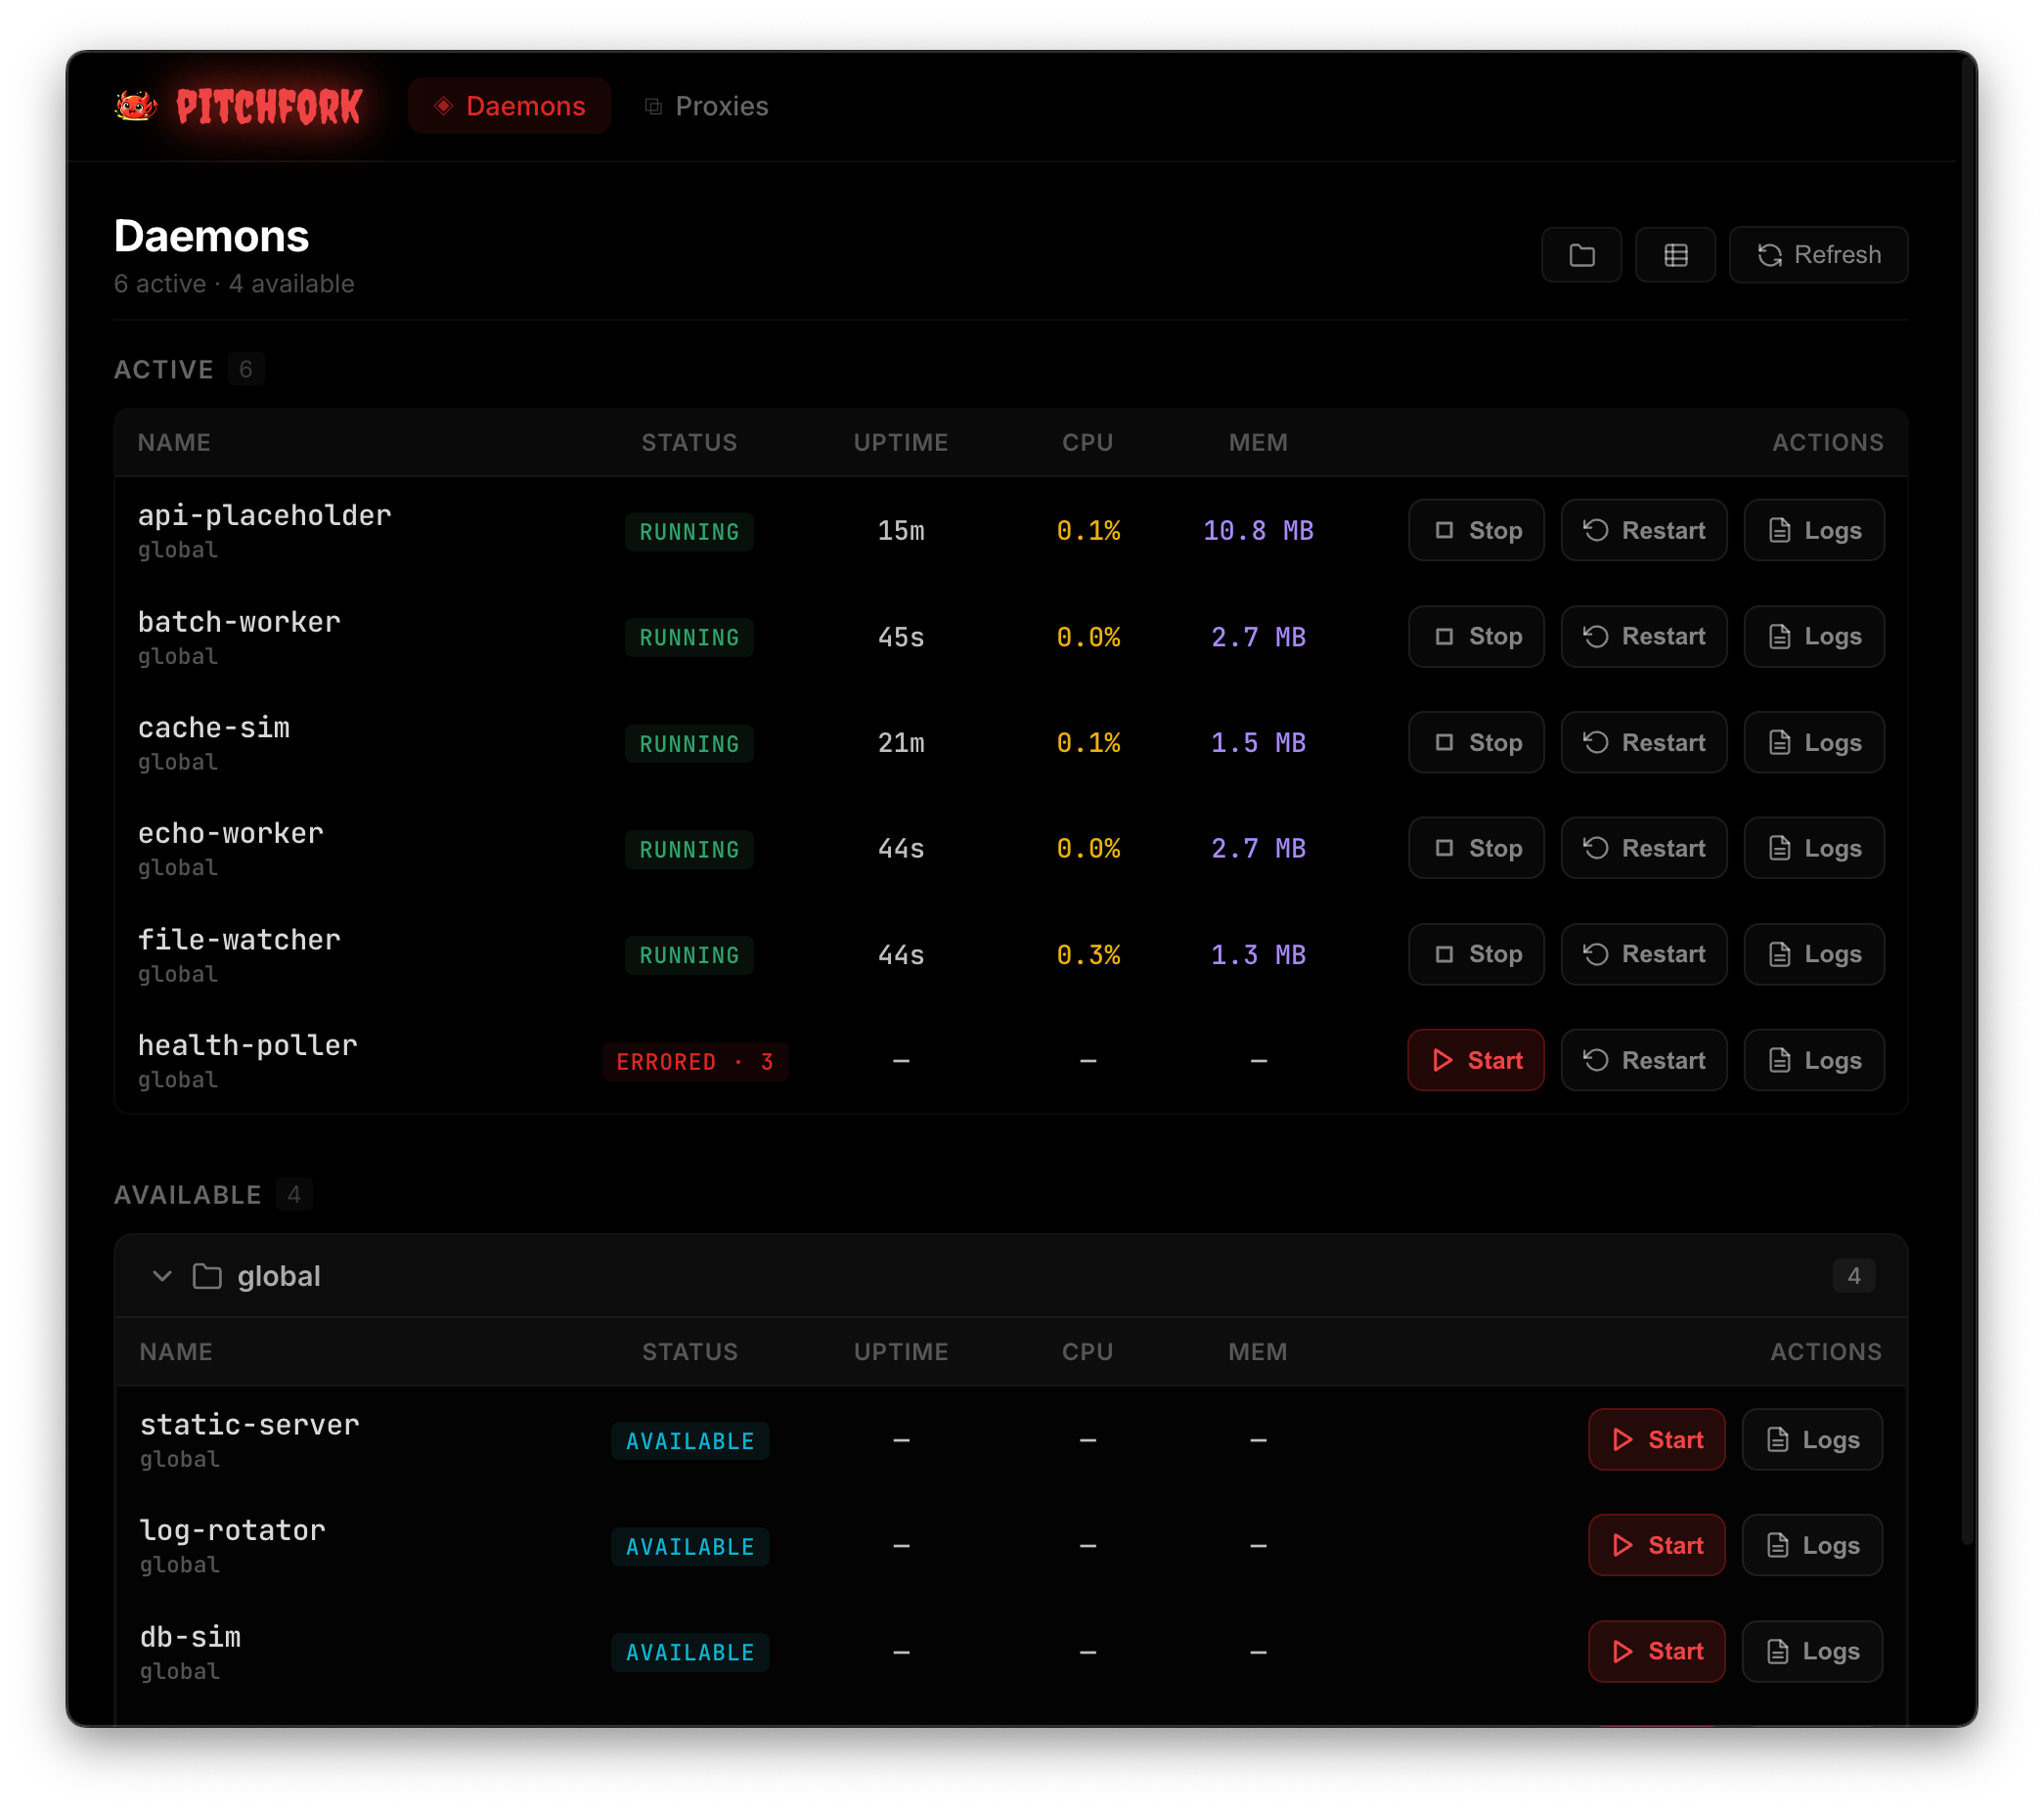Show logs for echo-worker
Image resolution: width=2044 pixels, height=1809 pixels.
[x=1814, y=848]
